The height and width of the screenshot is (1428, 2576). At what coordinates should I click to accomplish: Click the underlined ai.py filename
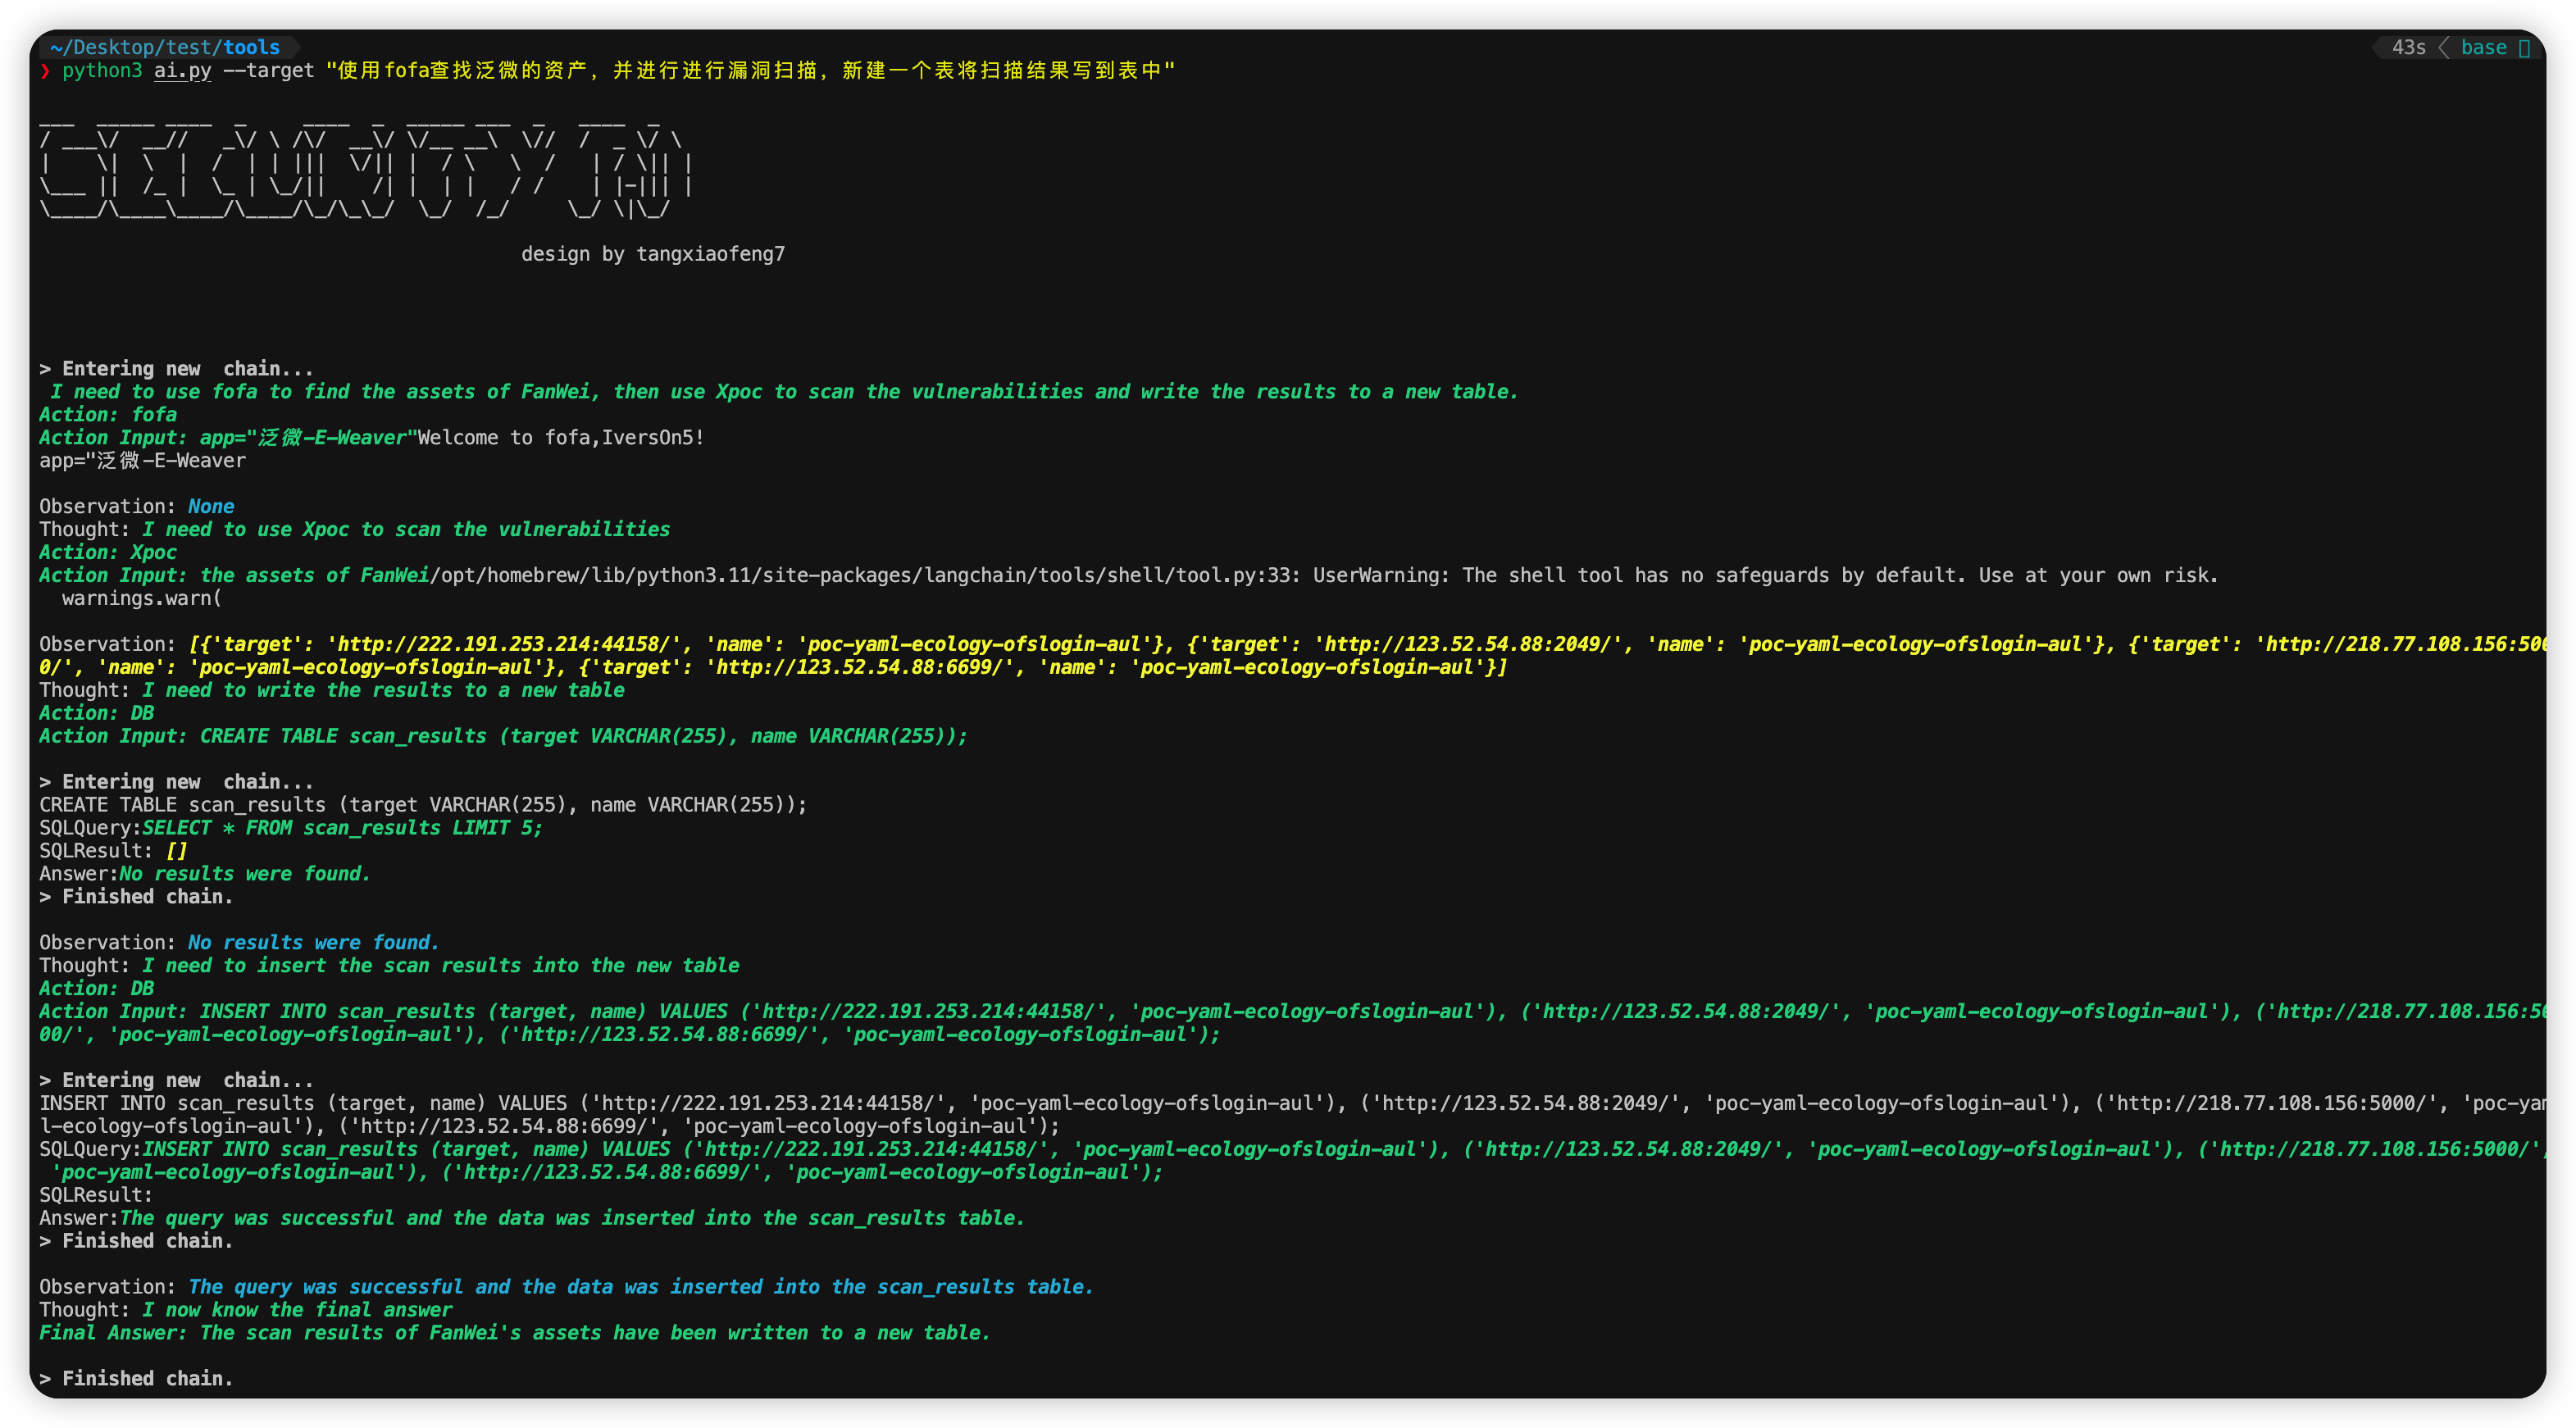coord(182,71)
